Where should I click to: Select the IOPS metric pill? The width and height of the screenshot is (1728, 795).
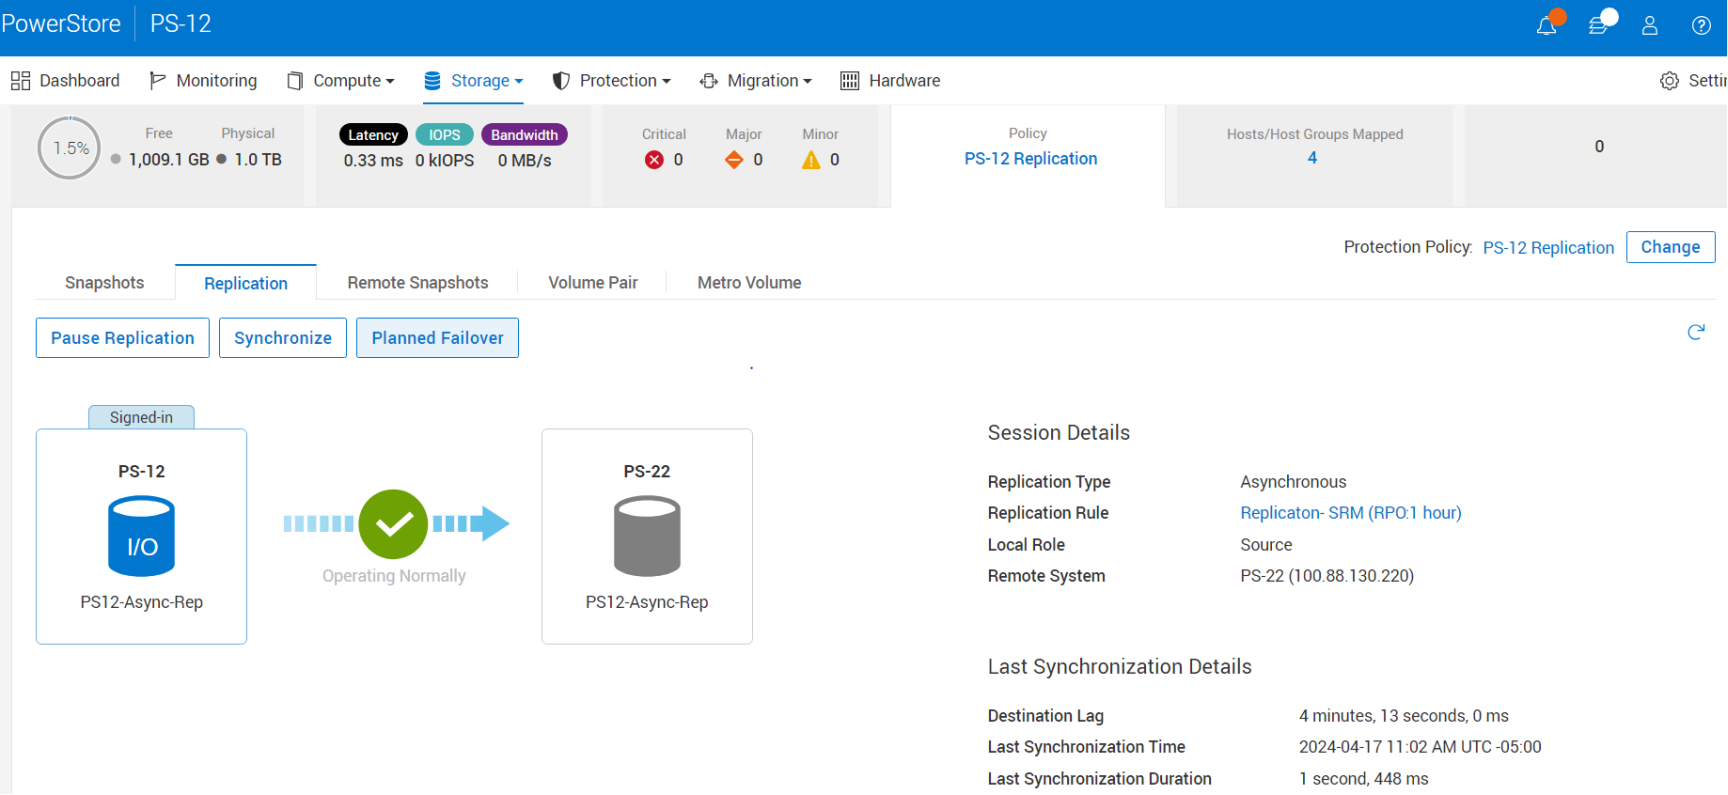tap(445, 135)
